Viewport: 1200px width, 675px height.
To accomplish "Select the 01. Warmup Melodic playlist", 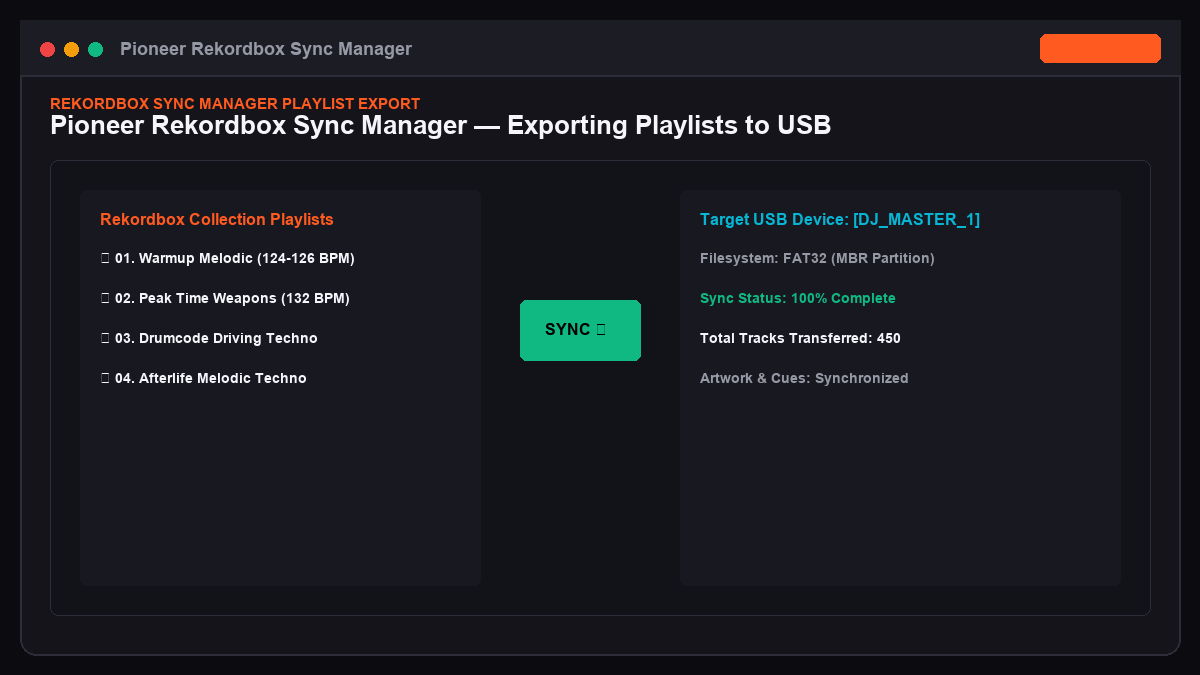I will click(228, 259).
